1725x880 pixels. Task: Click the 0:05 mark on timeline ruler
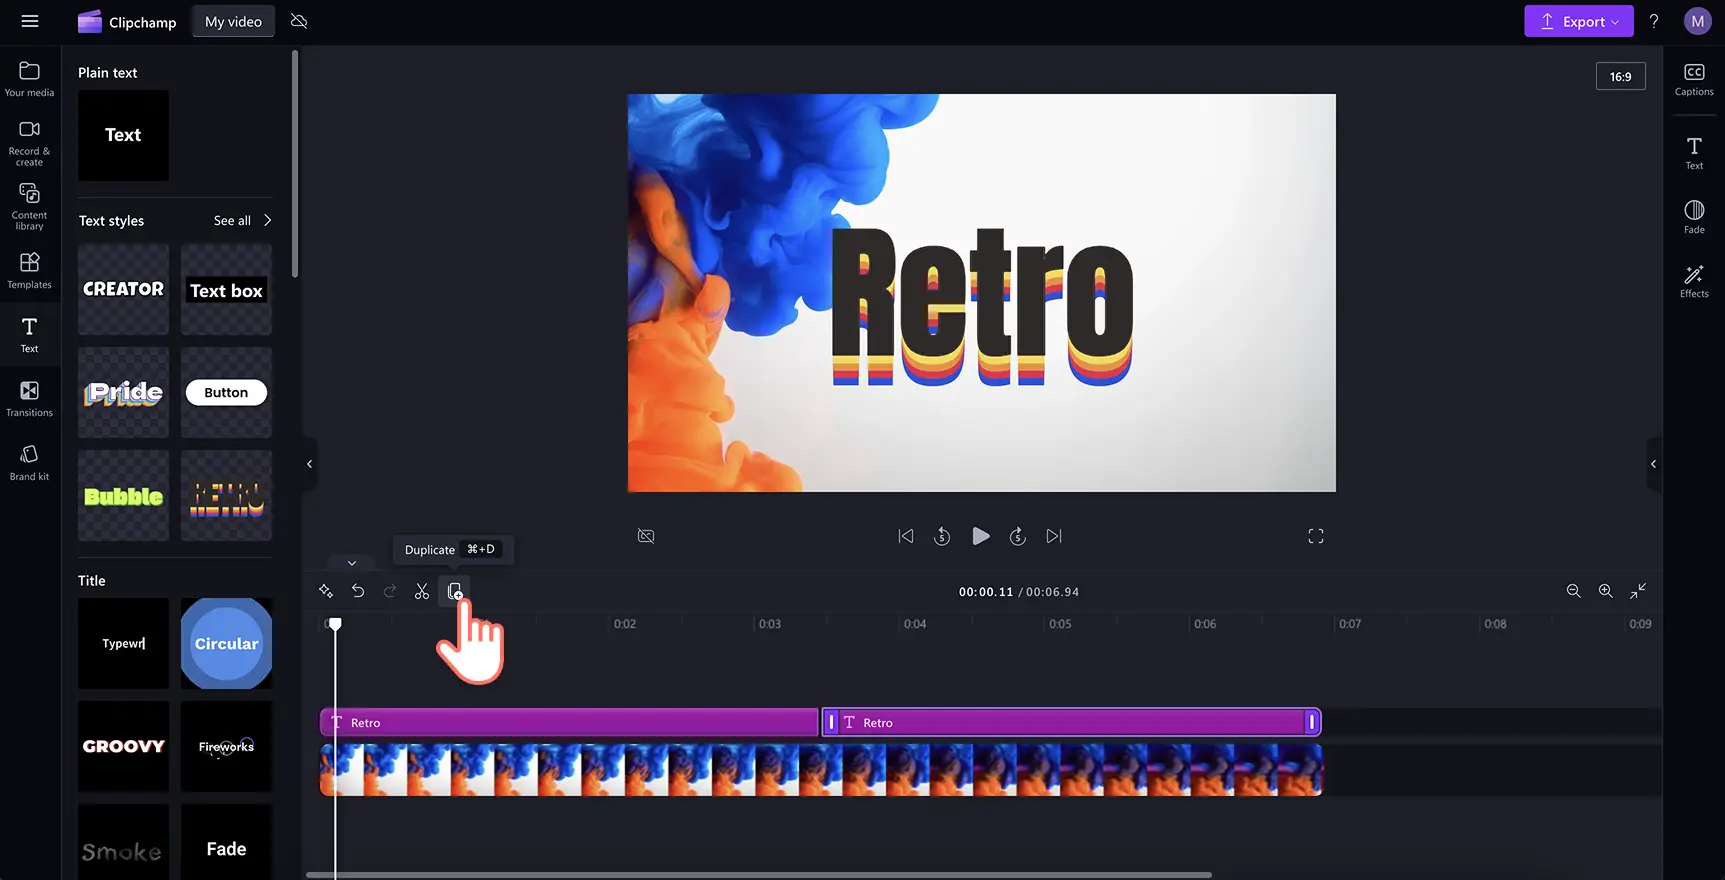pos(1060,624)
